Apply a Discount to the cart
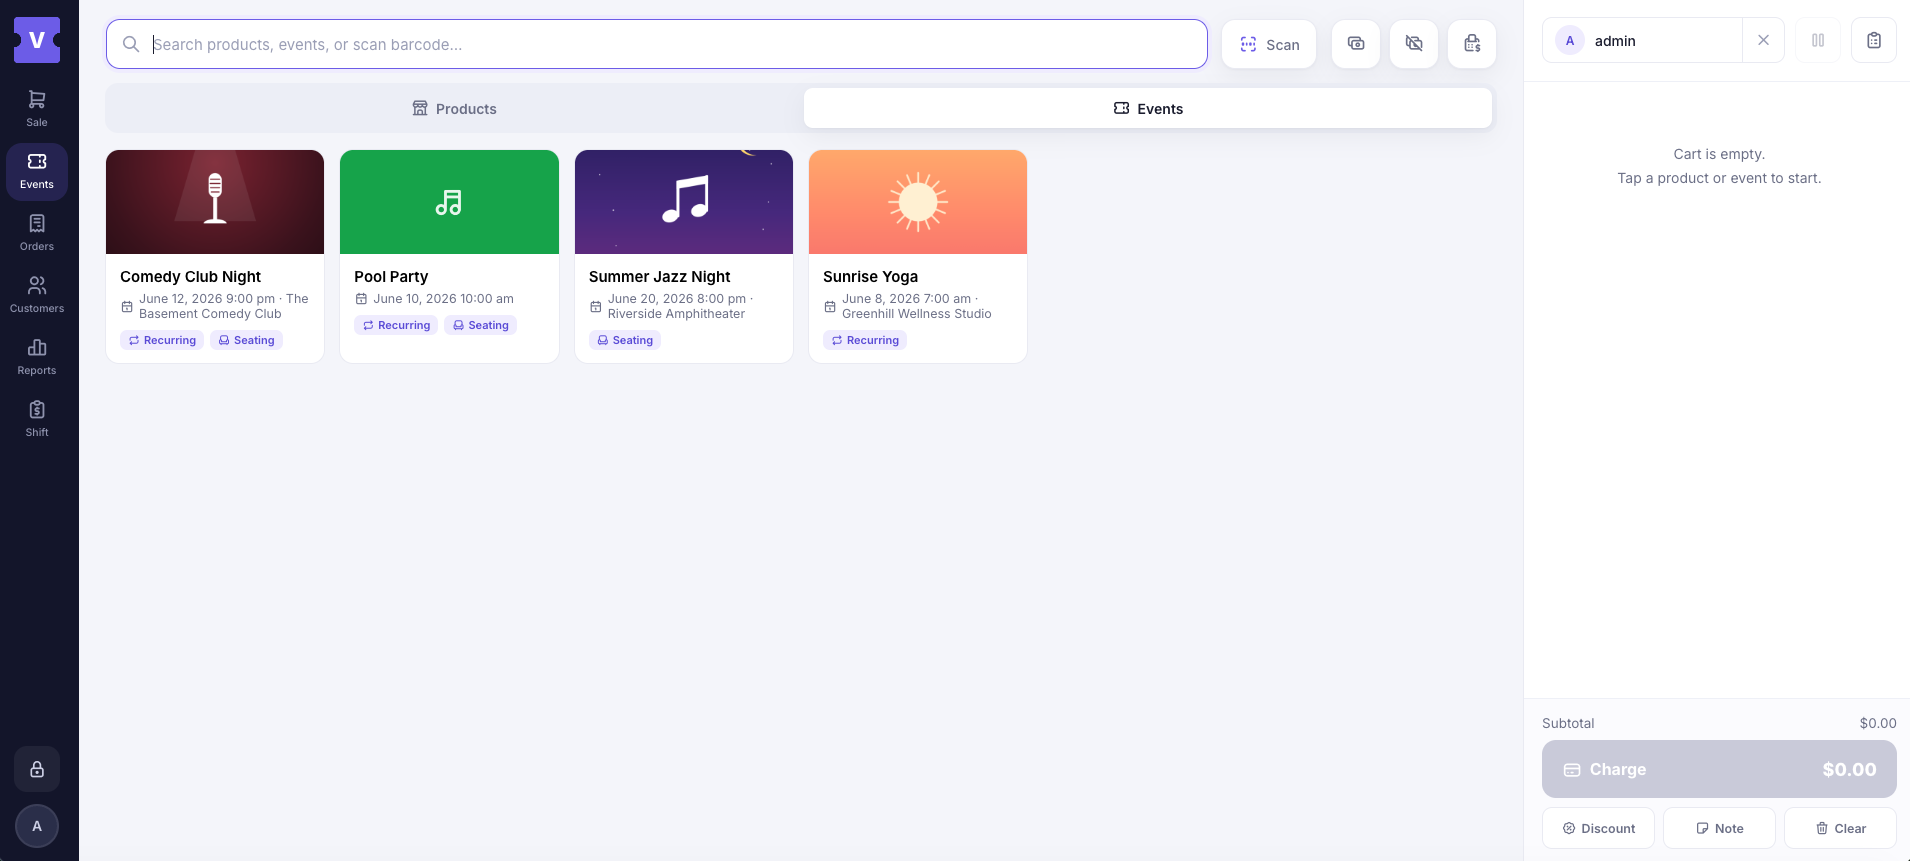Screen dimensions: 1910x861 tap(1598, 828)
